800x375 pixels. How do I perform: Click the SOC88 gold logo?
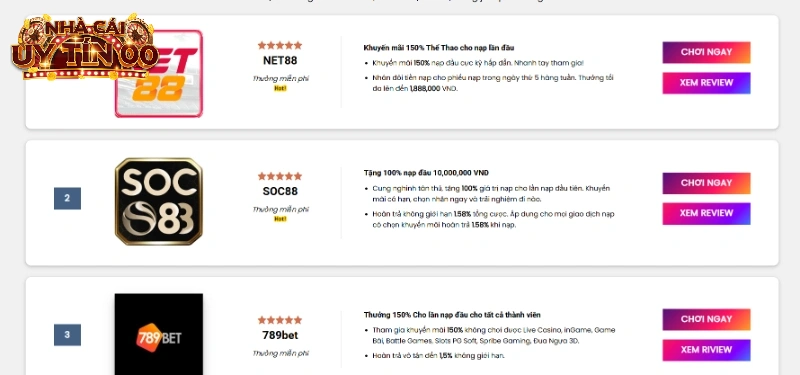click(x=159, y=202)
